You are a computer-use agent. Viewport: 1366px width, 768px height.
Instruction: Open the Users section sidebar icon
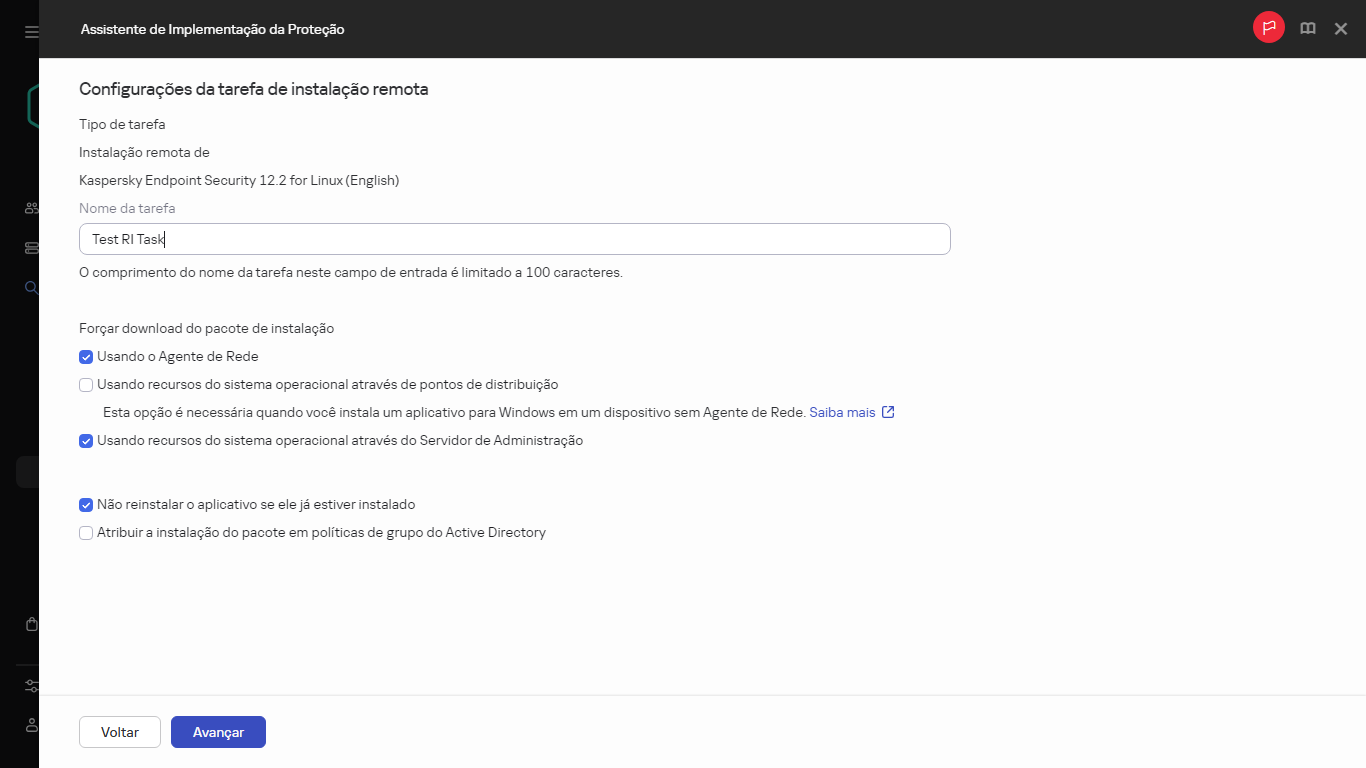point(30,207)
